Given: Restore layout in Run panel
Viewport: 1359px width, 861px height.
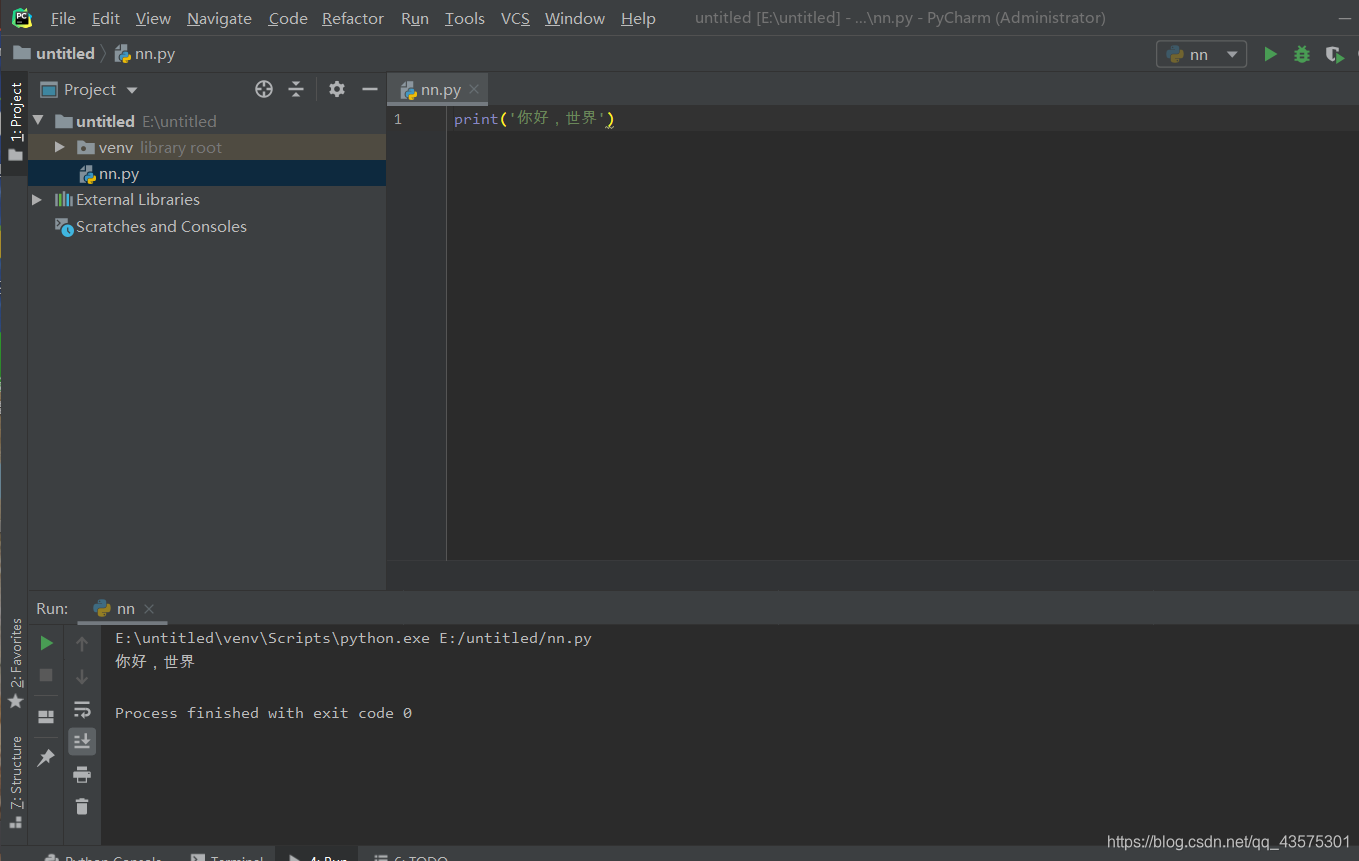Looking at the screenshot, I should click(x=46, y=716).
